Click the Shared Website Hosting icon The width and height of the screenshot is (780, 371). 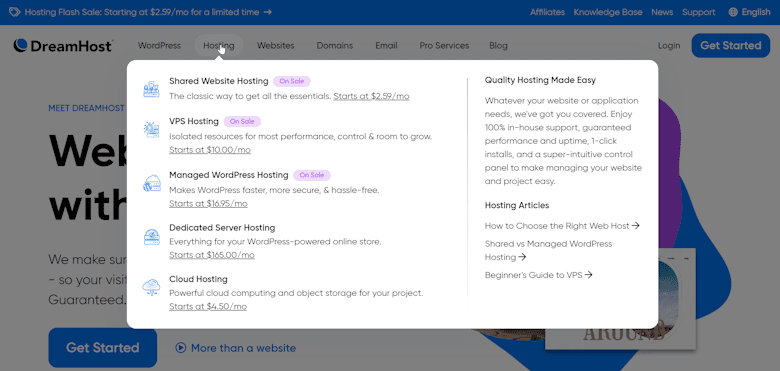[x=151, y=89]
